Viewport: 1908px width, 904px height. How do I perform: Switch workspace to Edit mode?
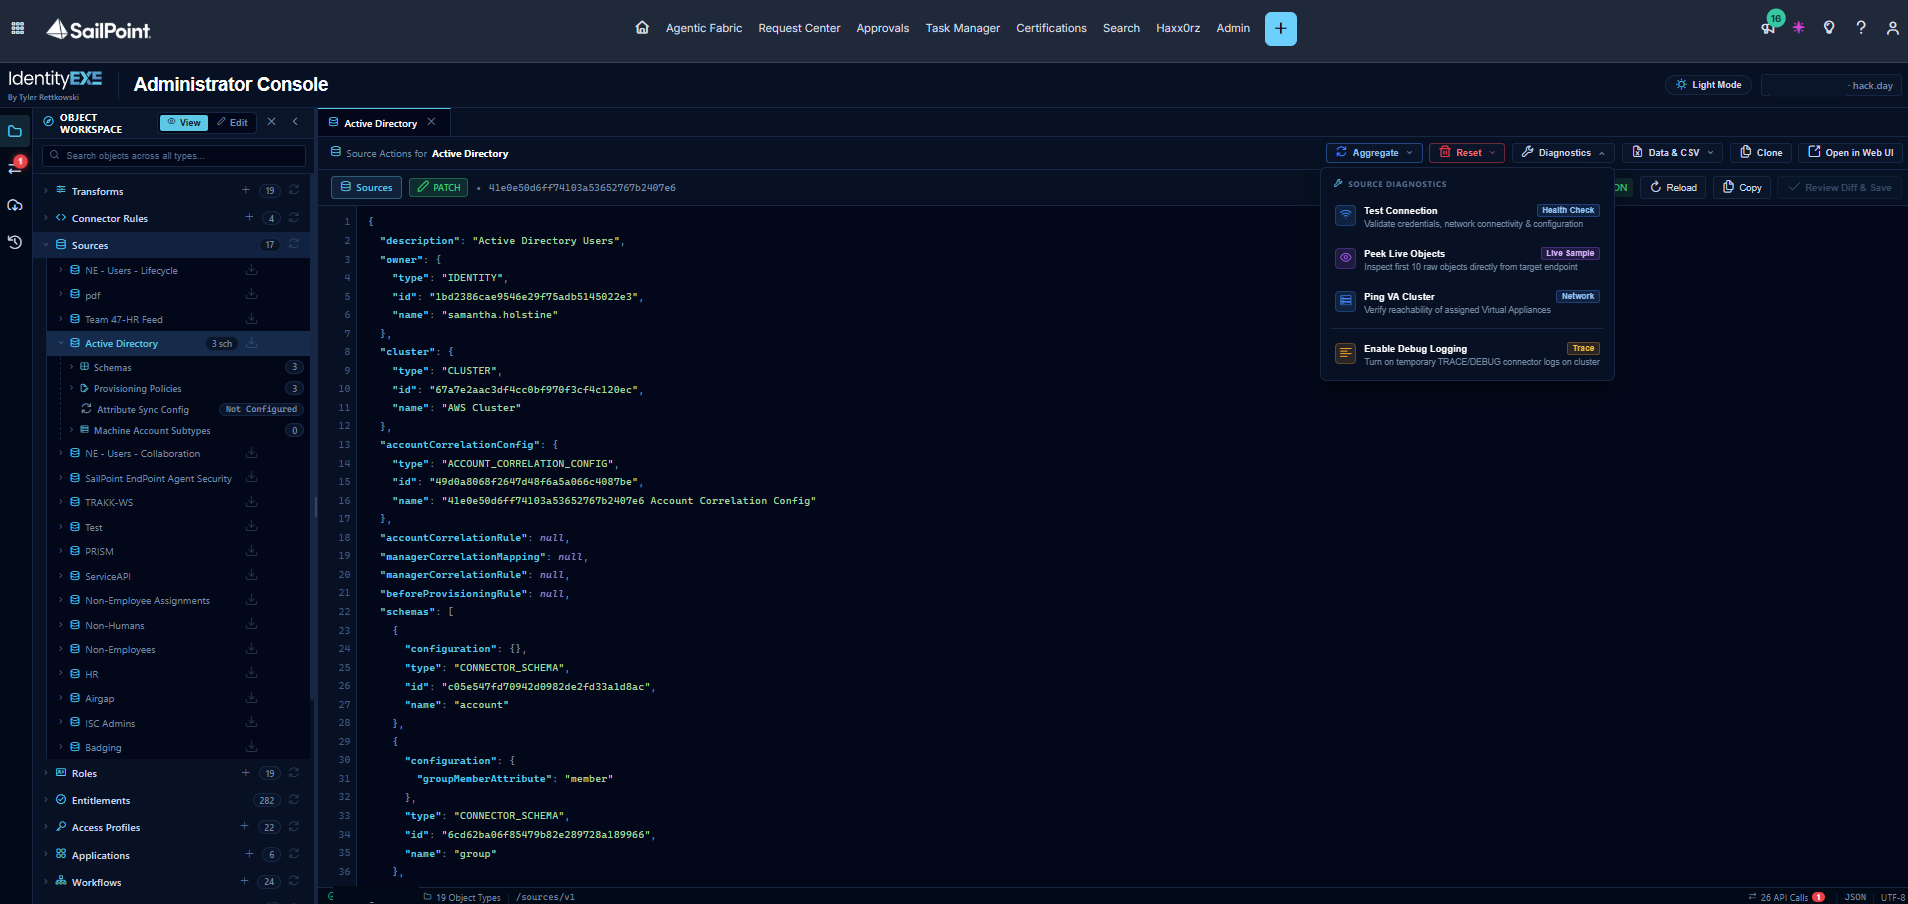pos(232,123)
